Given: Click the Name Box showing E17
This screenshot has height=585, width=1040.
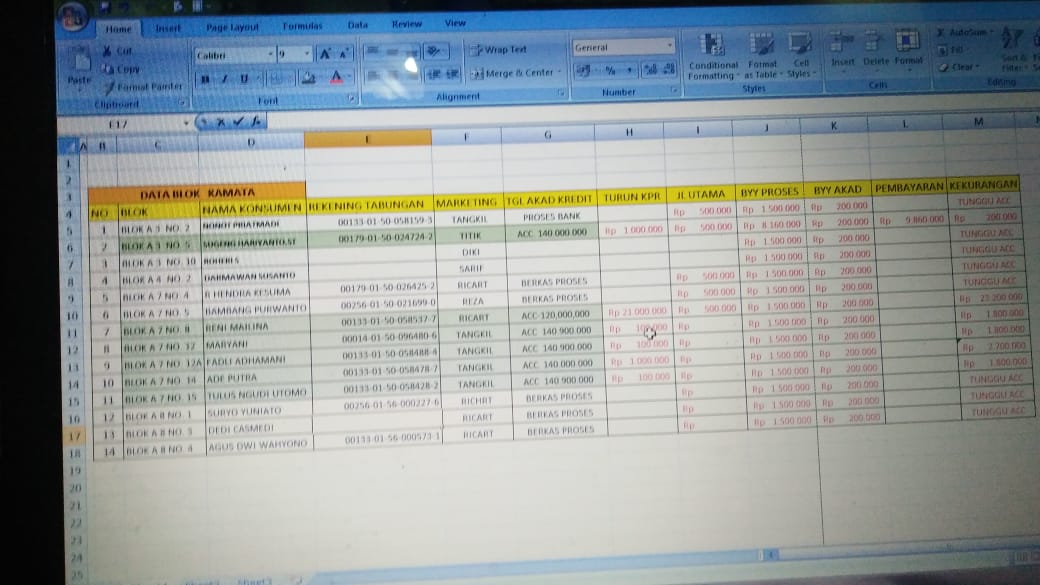Looking at the screenshot, I should pyautogui.click(x=119, y=124).
